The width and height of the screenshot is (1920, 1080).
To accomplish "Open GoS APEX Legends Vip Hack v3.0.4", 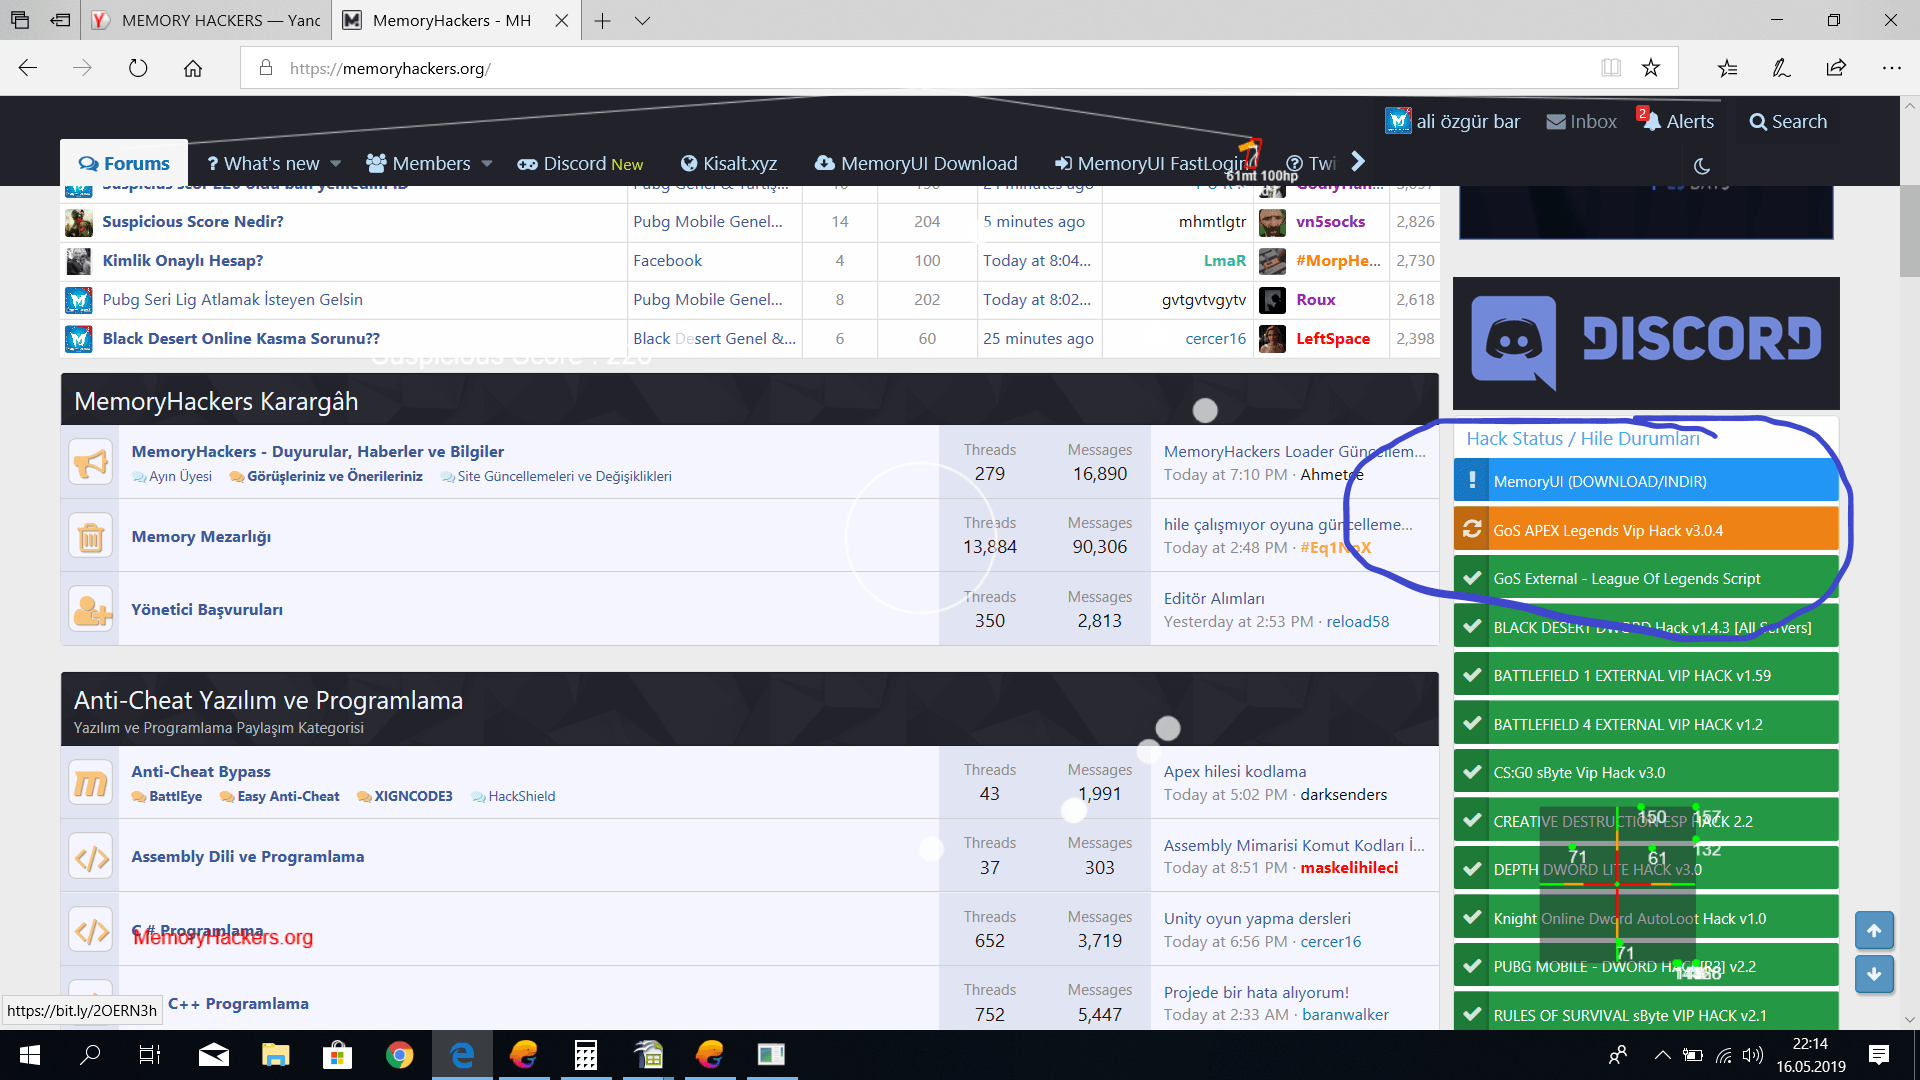I will tap(1646, 530).
